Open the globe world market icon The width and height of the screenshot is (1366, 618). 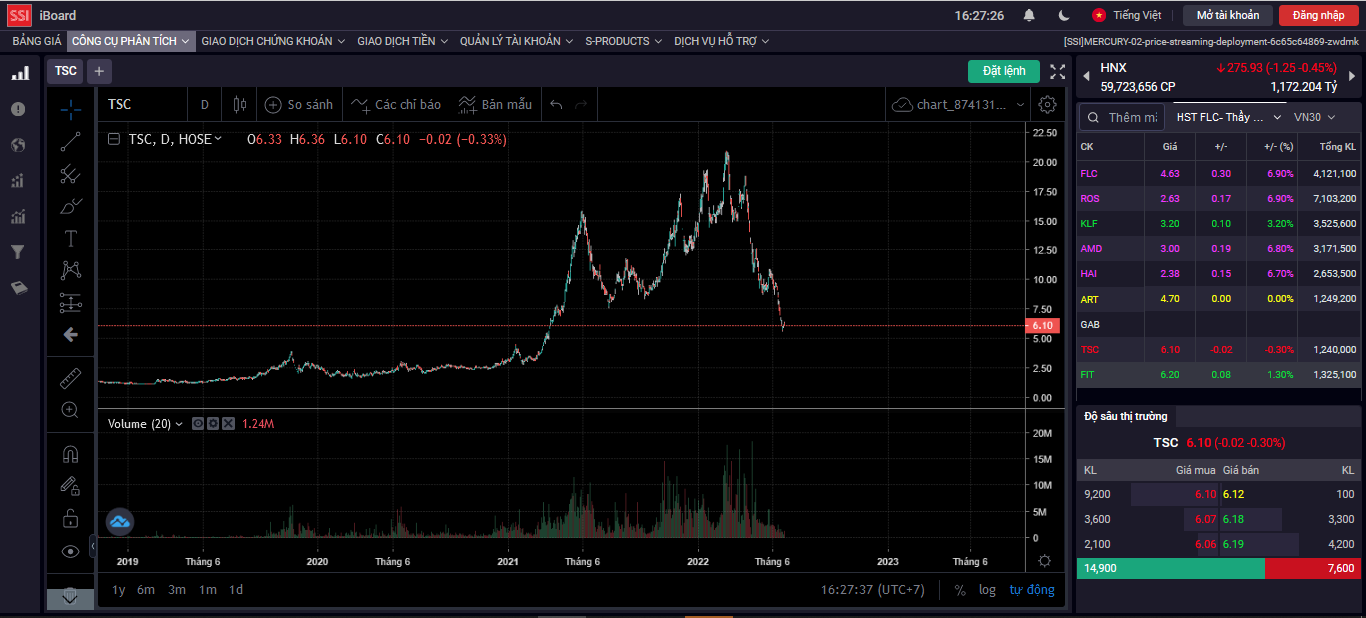pos(18,145)
